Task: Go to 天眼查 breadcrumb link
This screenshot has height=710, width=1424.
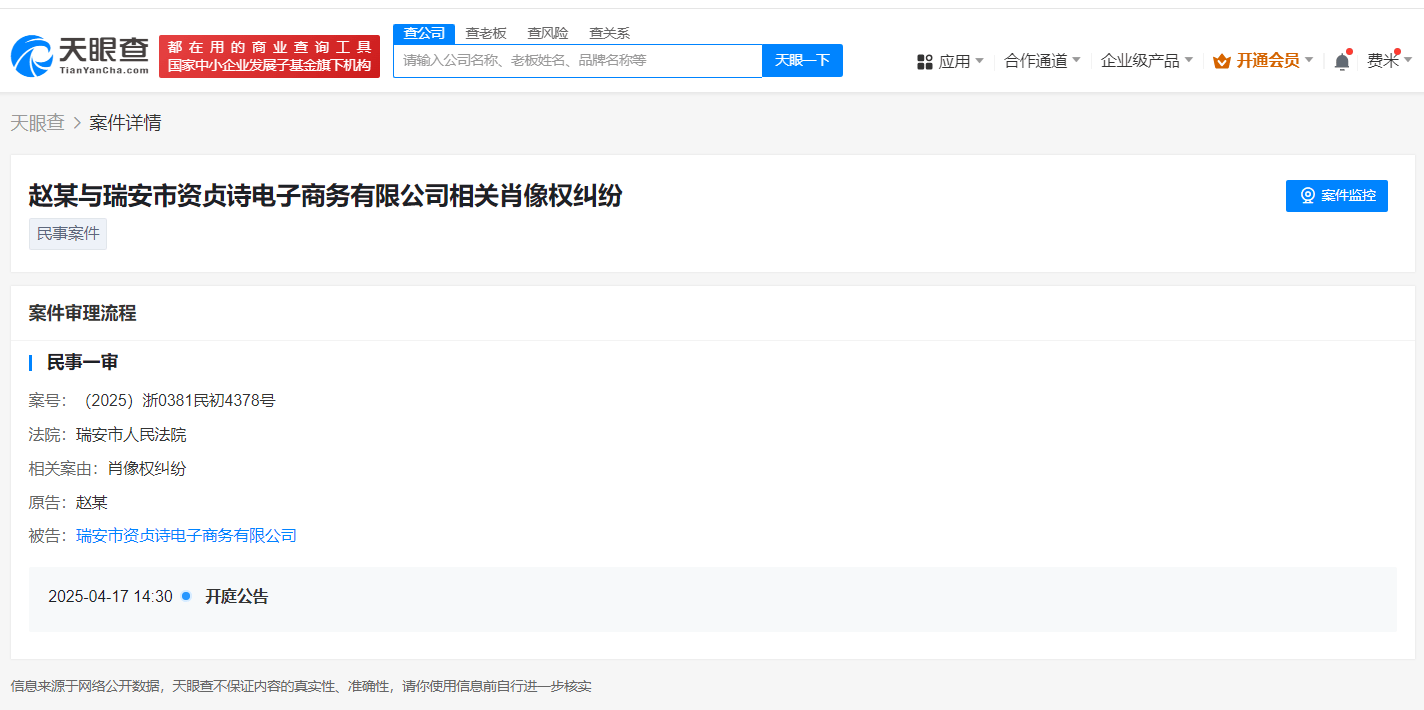Action: pyautogui.click(x=37, y=123)
